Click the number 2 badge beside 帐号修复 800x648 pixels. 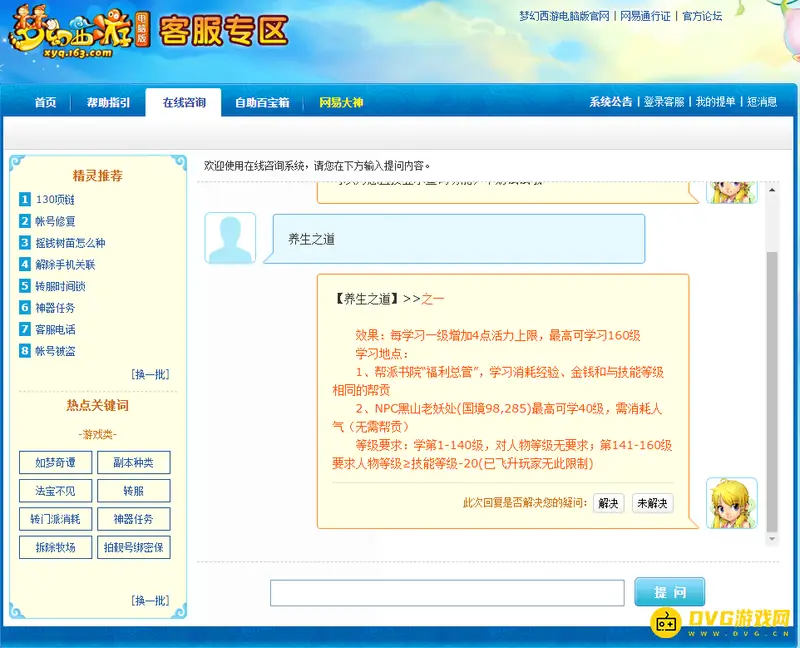point(25,220)
